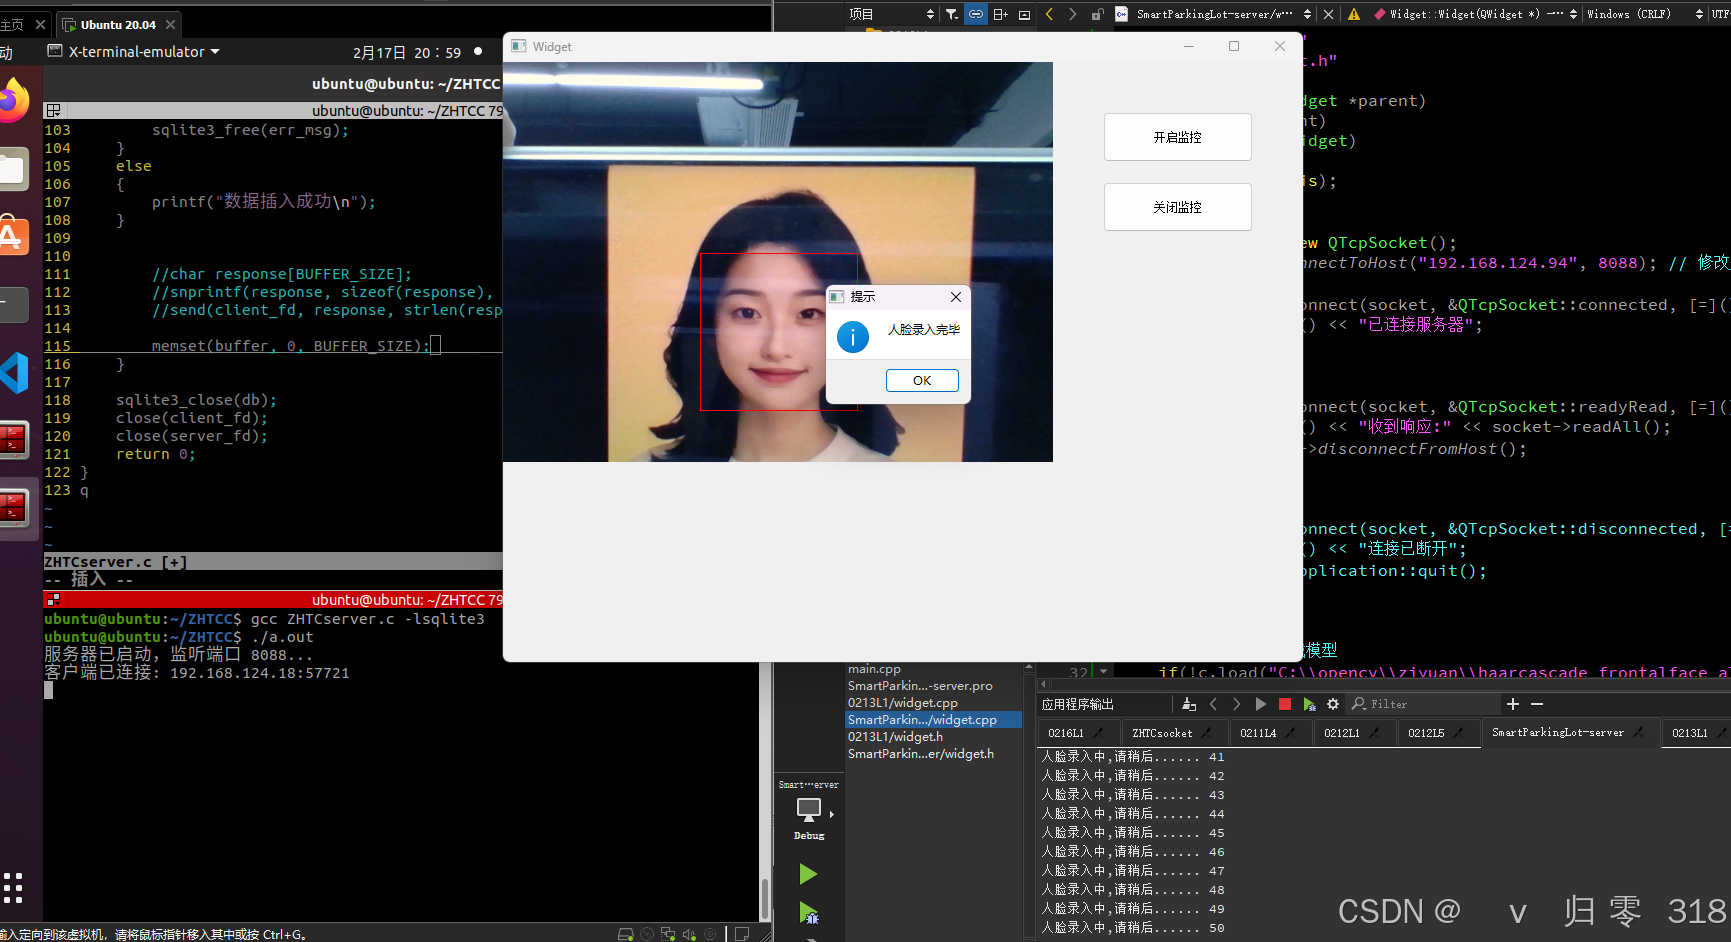Click the 开启监控 button
Screen dimensions: 1731x942
click(1177, 137)
